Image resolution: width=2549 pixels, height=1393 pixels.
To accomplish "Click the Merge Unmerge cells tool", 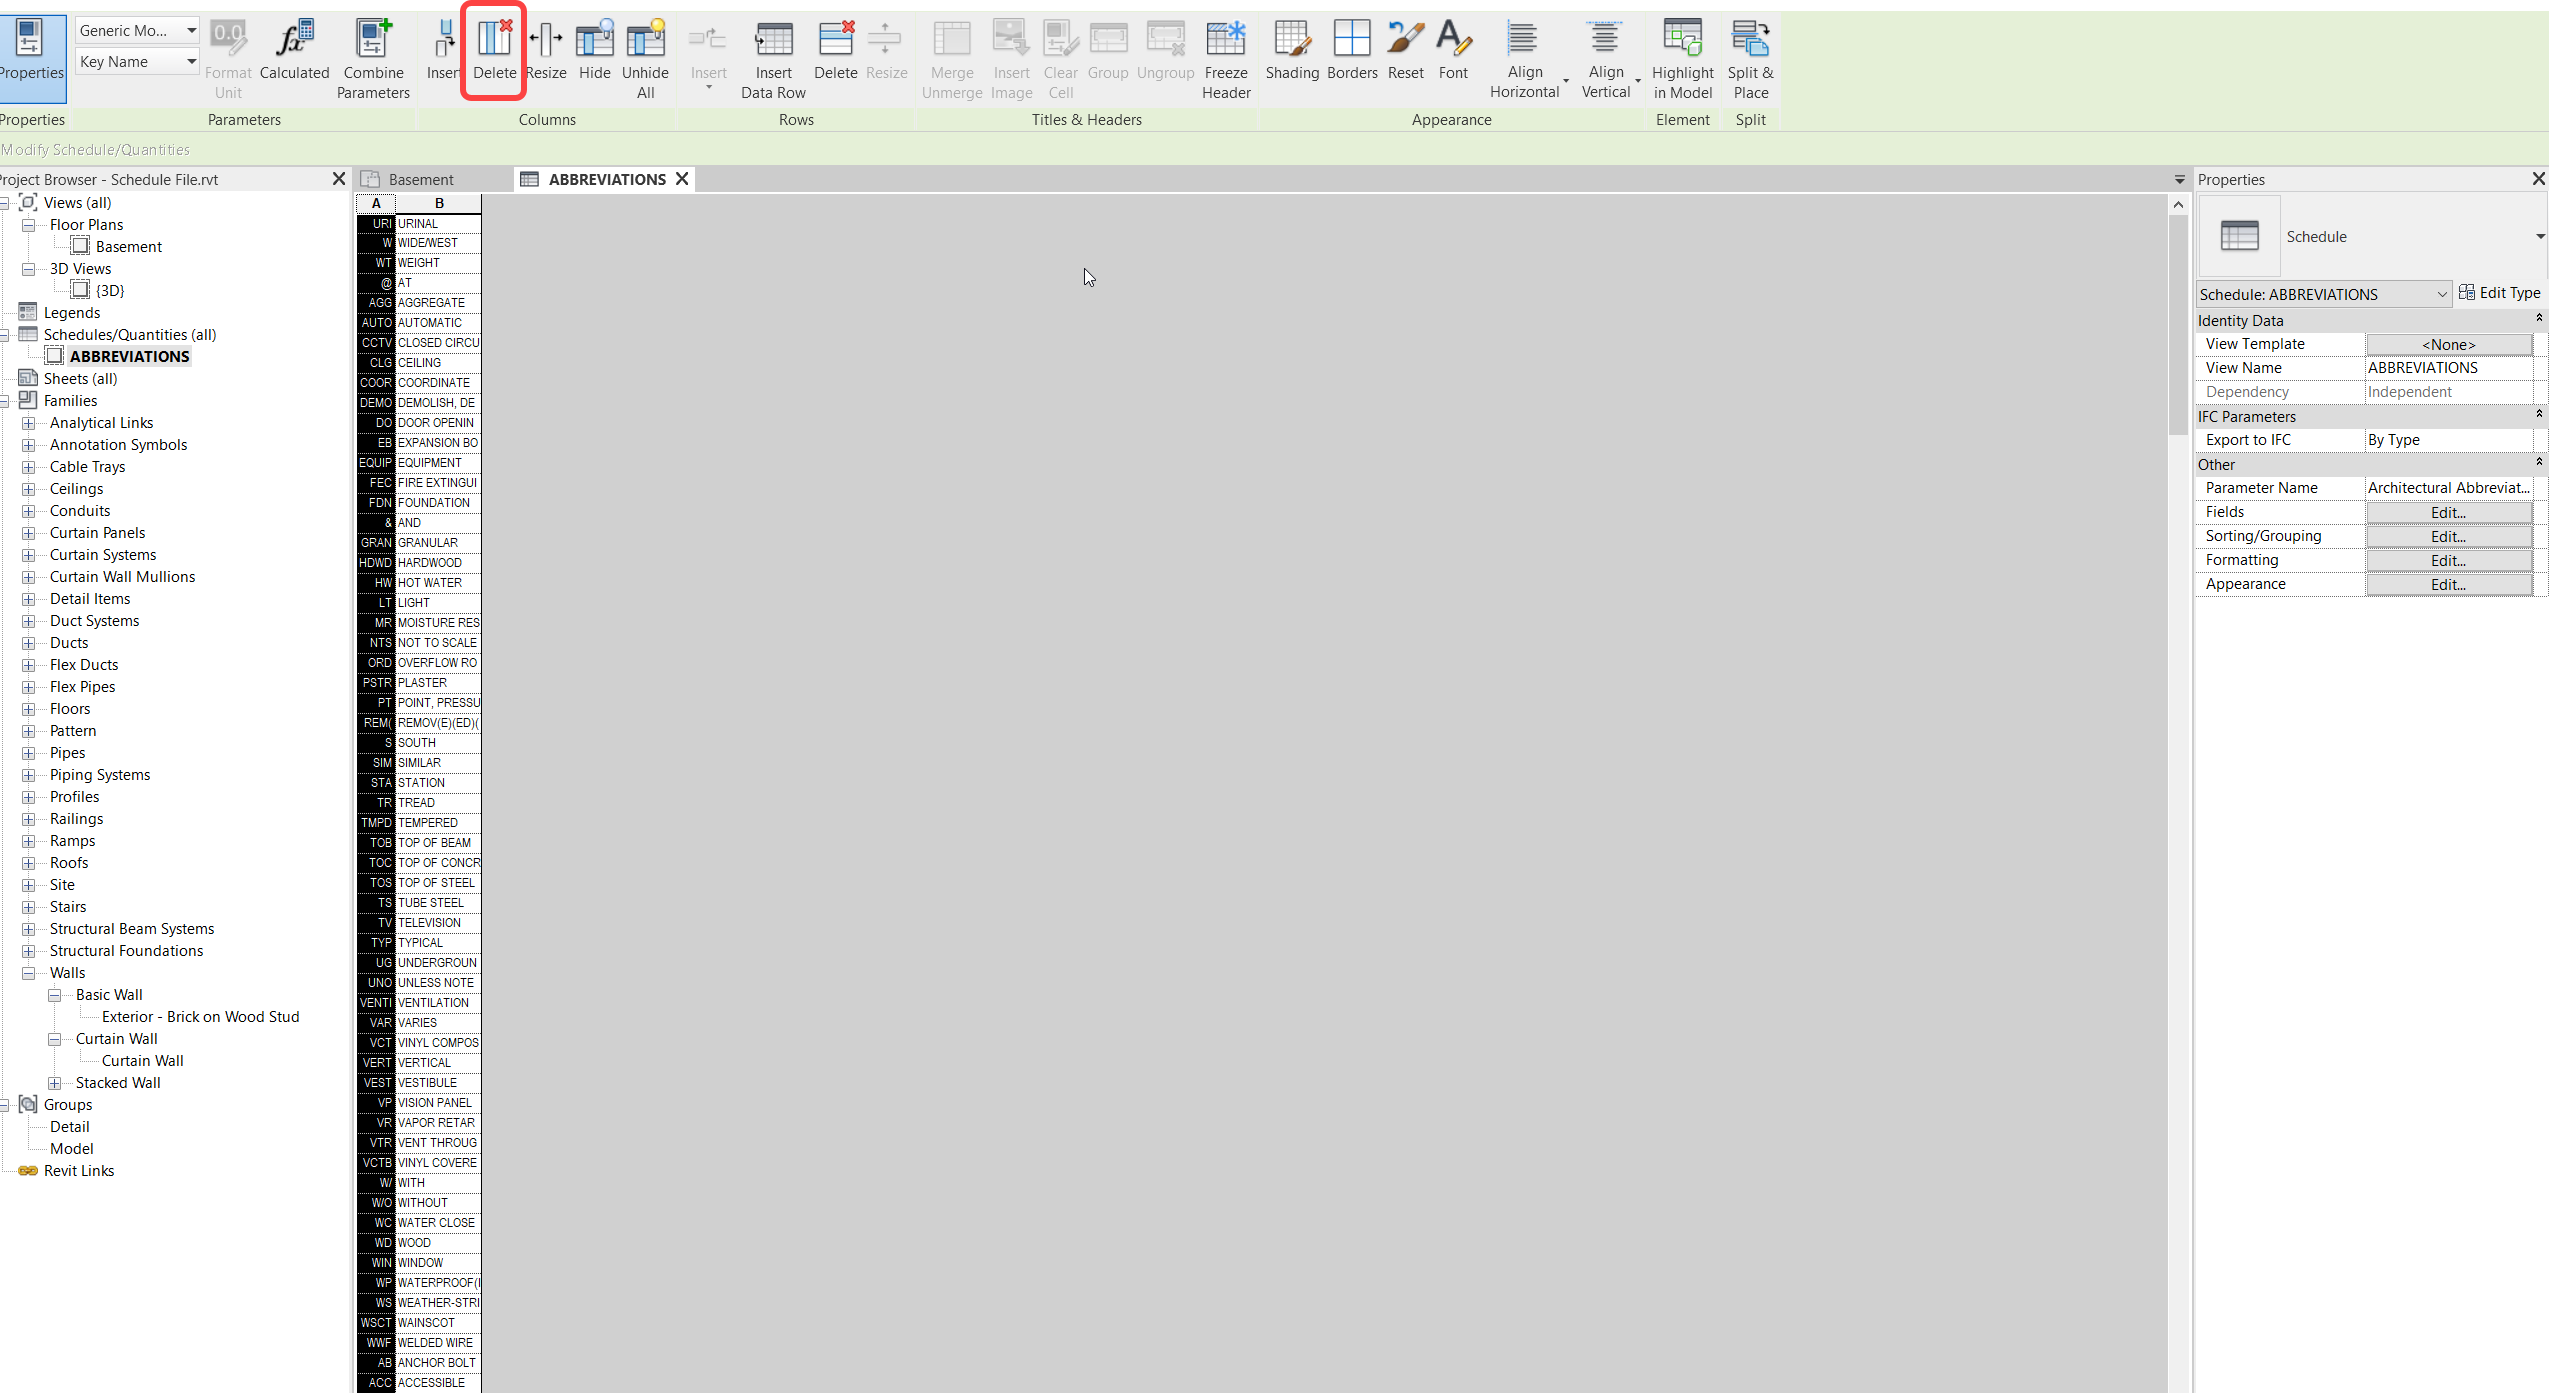I will [950, 55].
